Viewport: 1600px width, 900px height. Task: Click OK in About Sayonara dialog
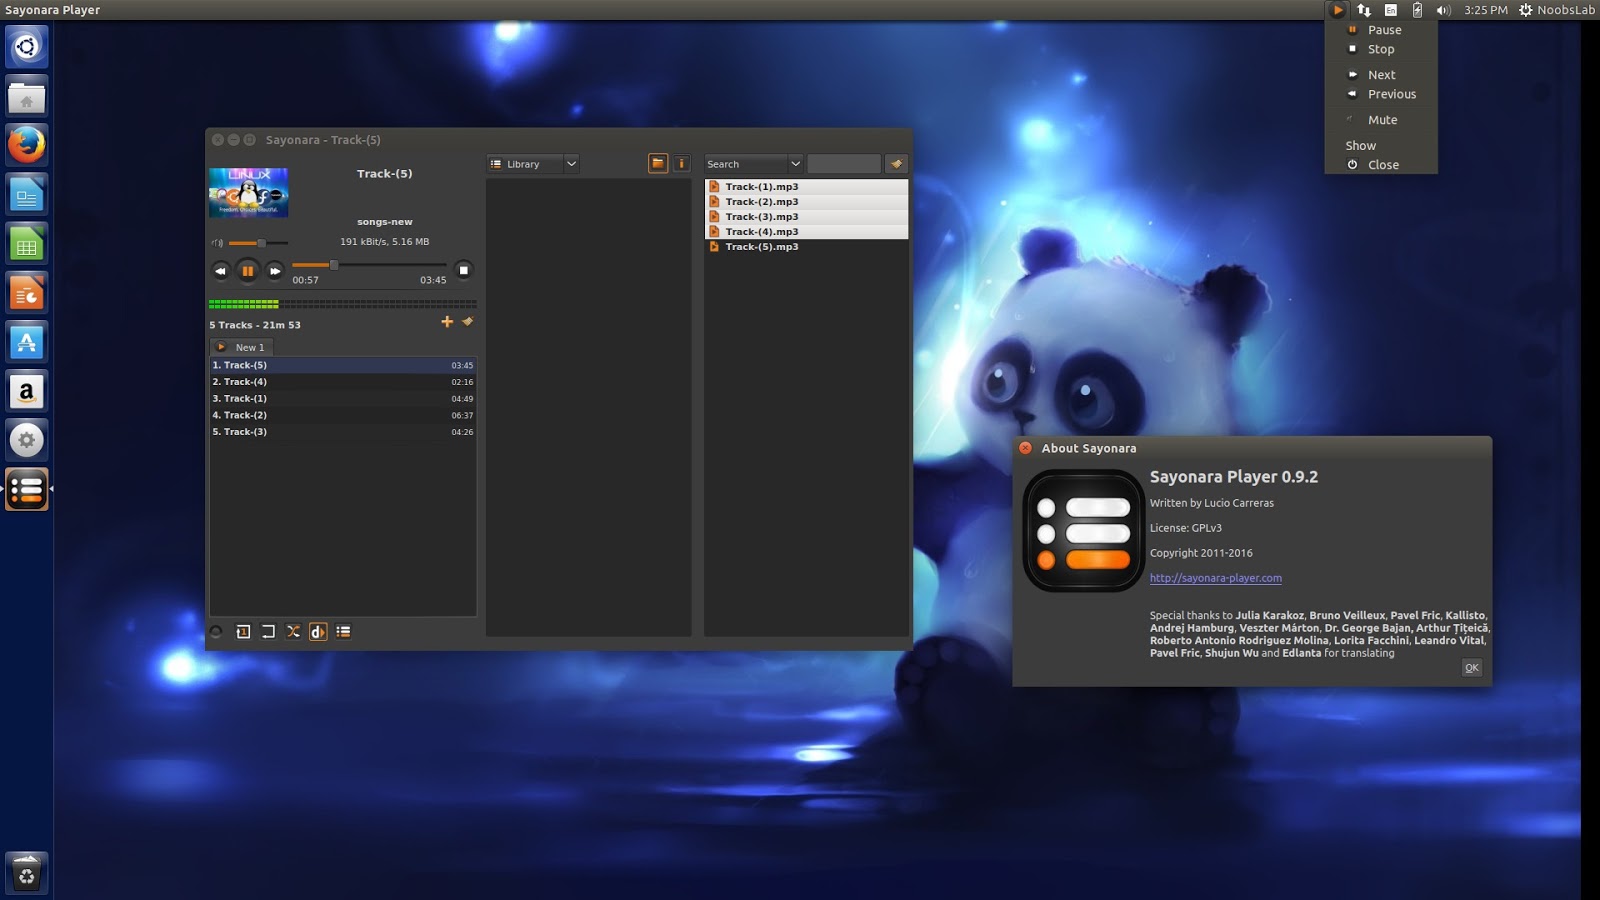[x=1472, y=668]
